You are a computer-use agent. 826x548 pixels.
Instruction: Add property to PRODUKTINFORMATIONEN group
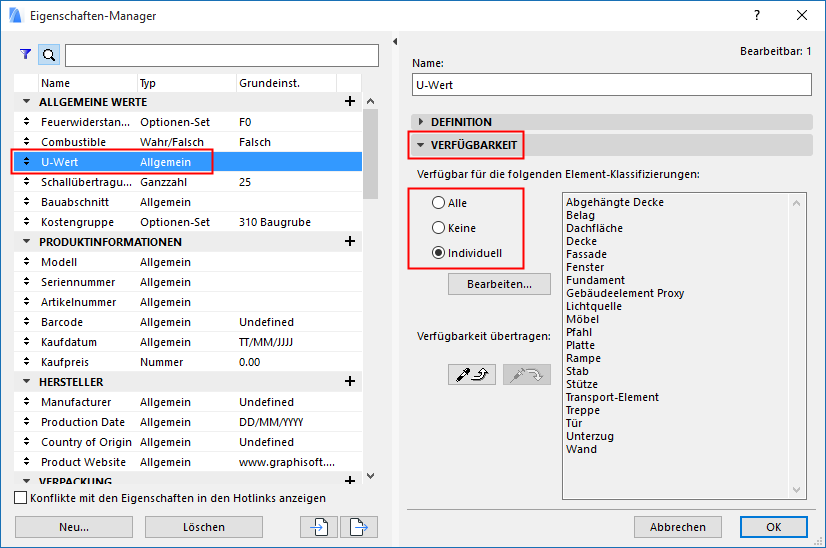click(x=350, y=241)
